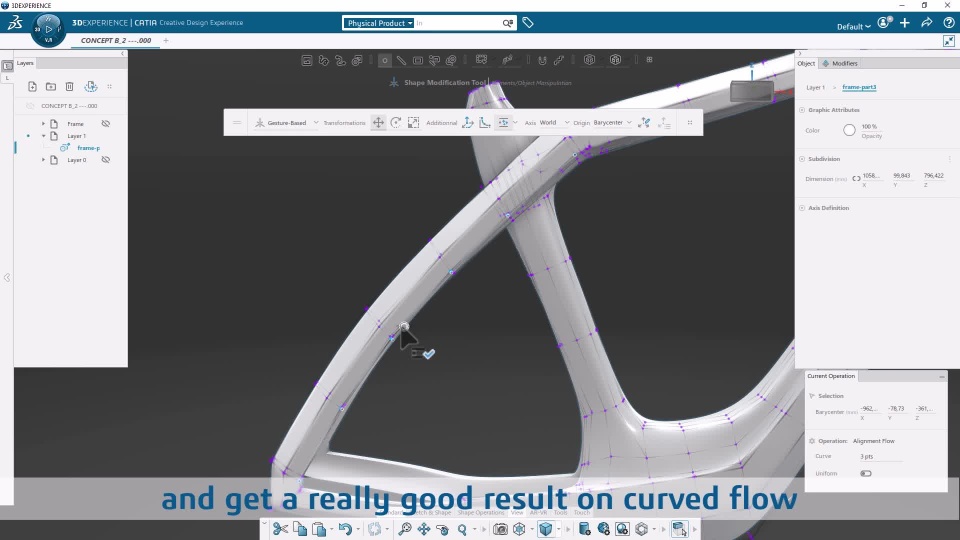Screen dimensions: 960x540
Task: Click the 100 % Opacity value
Action: pos(869,127)
